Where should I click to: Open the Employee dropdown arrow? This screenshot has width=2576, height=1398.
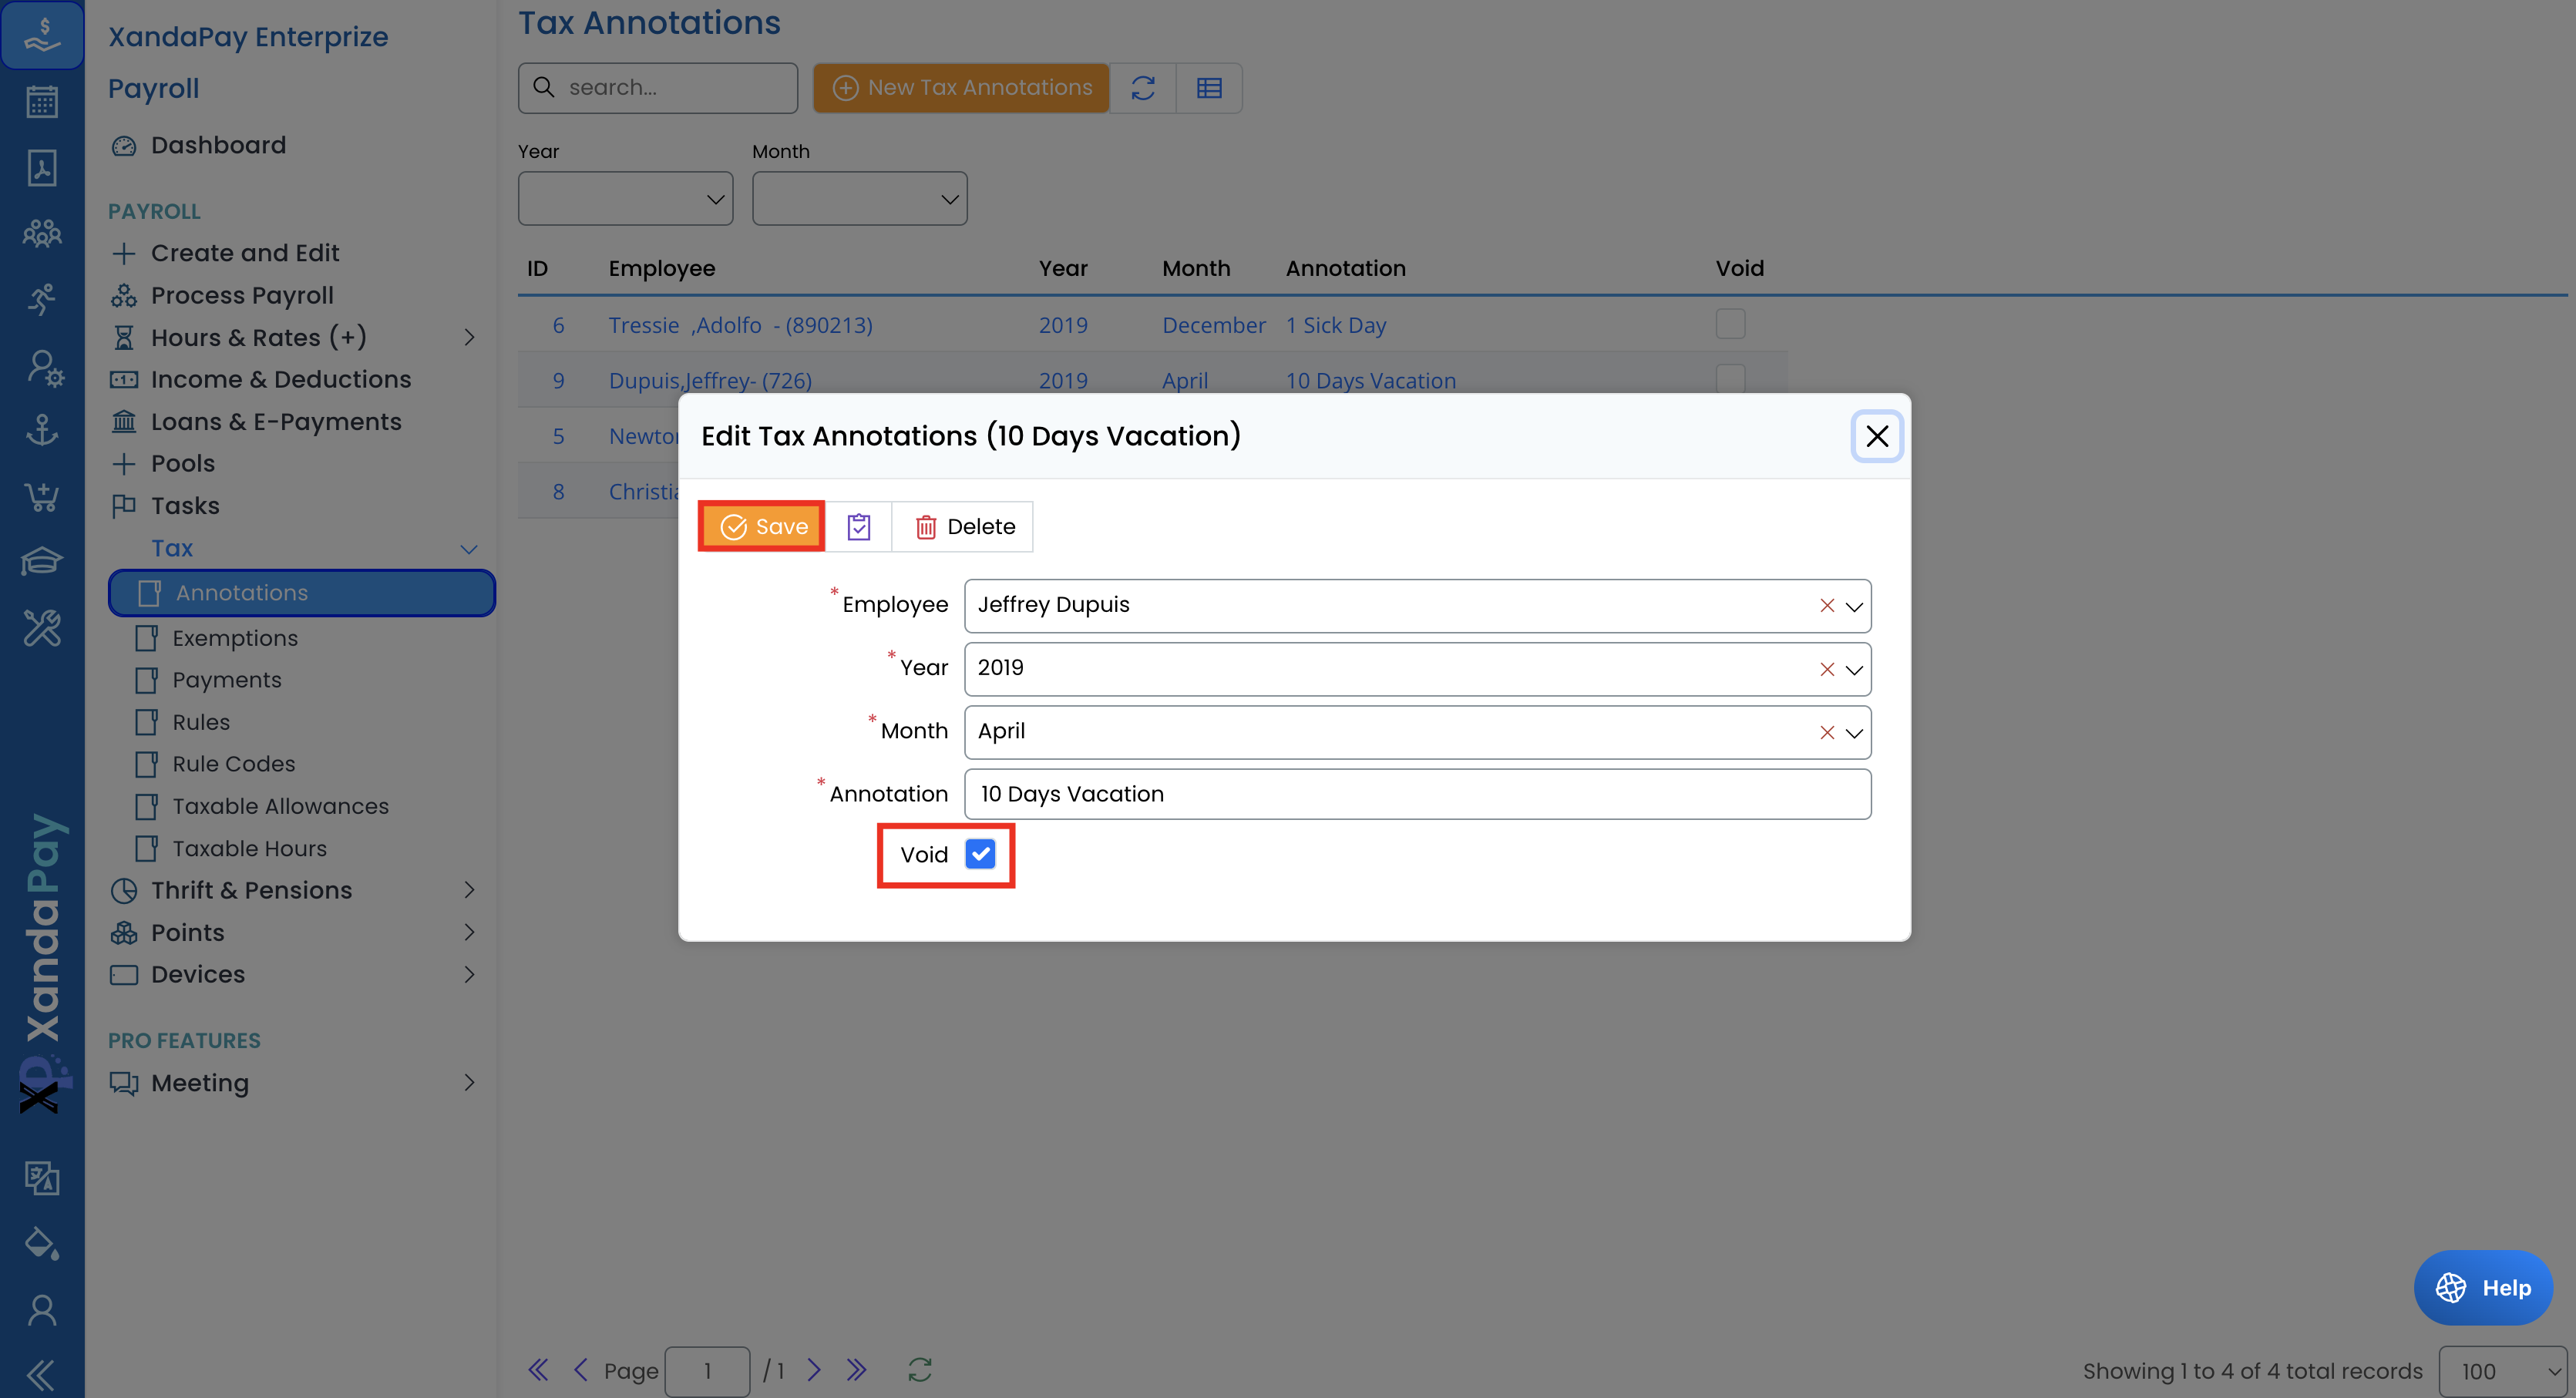pyautogui.click(x=1854, y=606)
